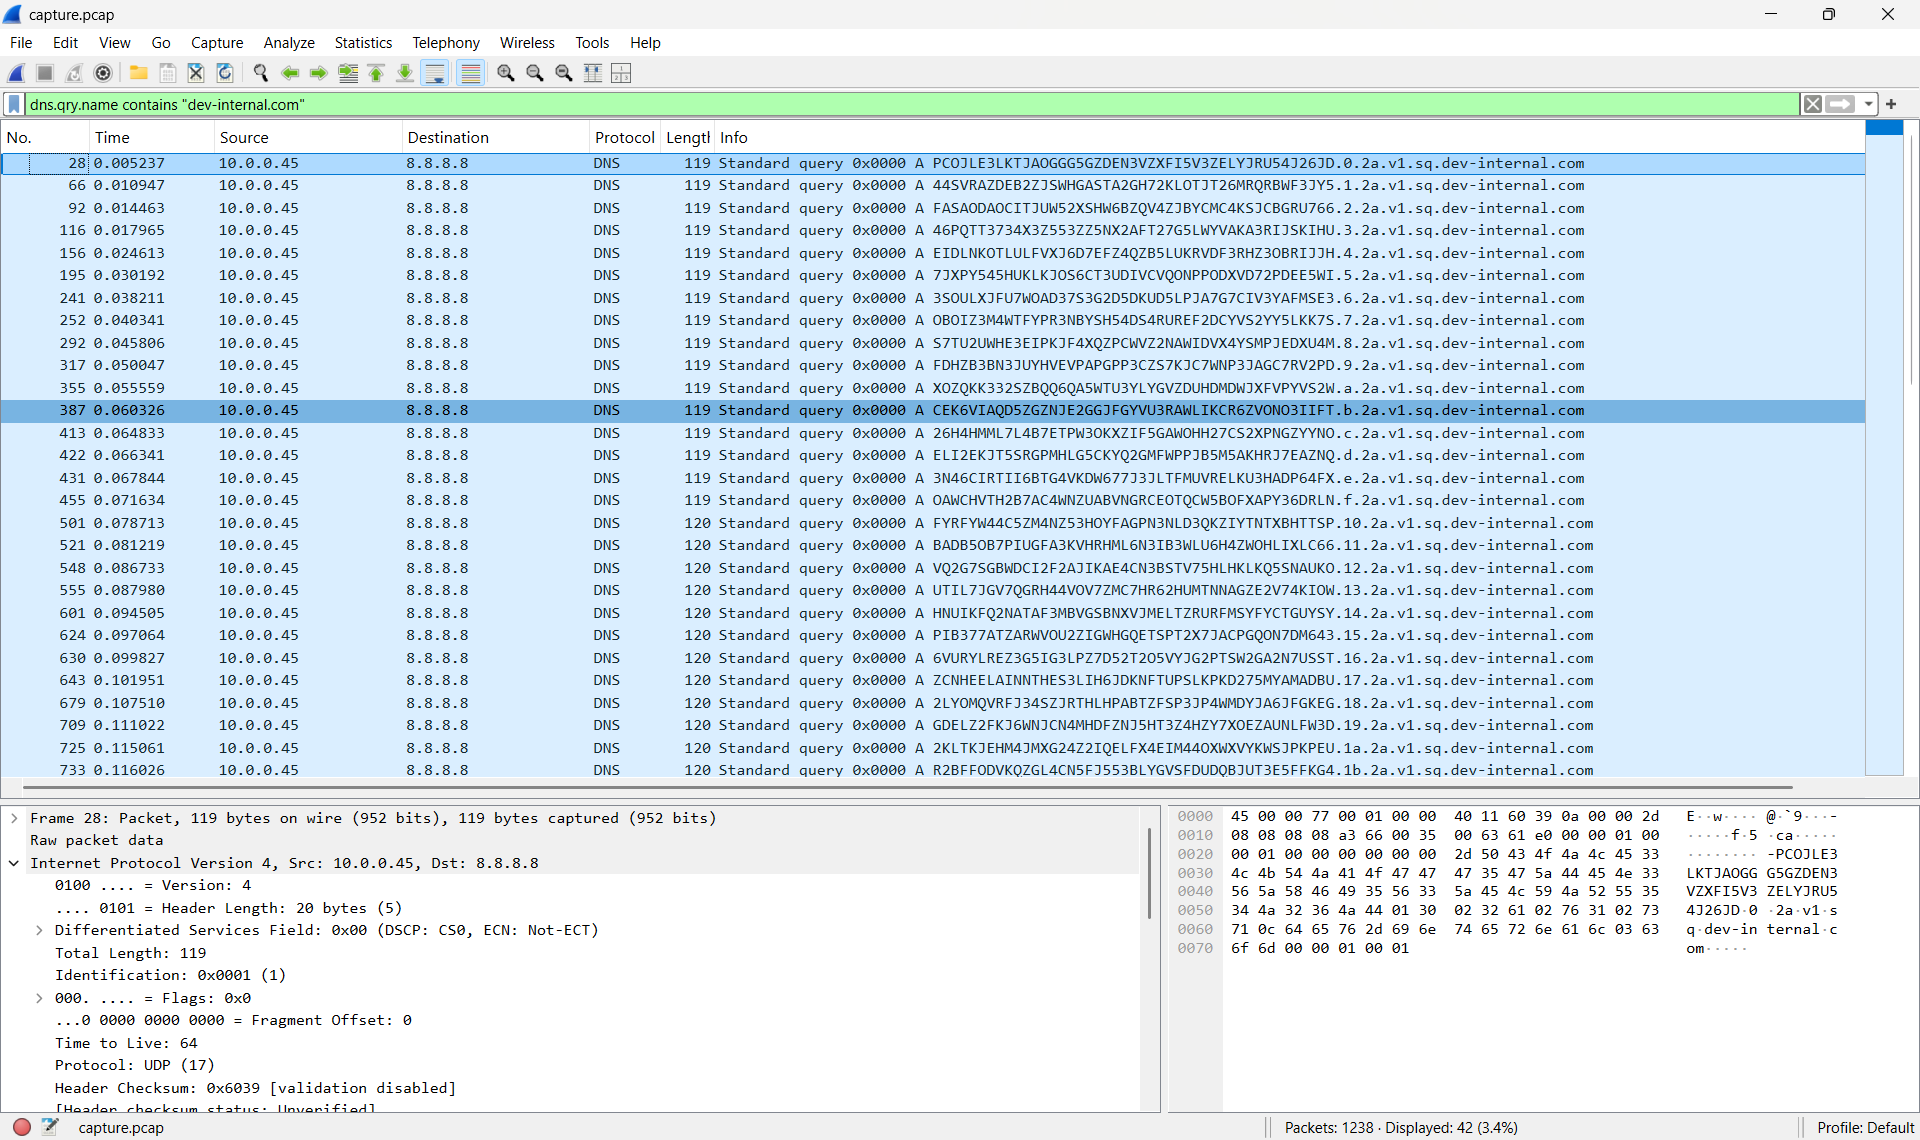The width and height of the screenshot is (1920, 1140).
Task: Click the expert information red circle icon
Action: (x=22, y=1127)
